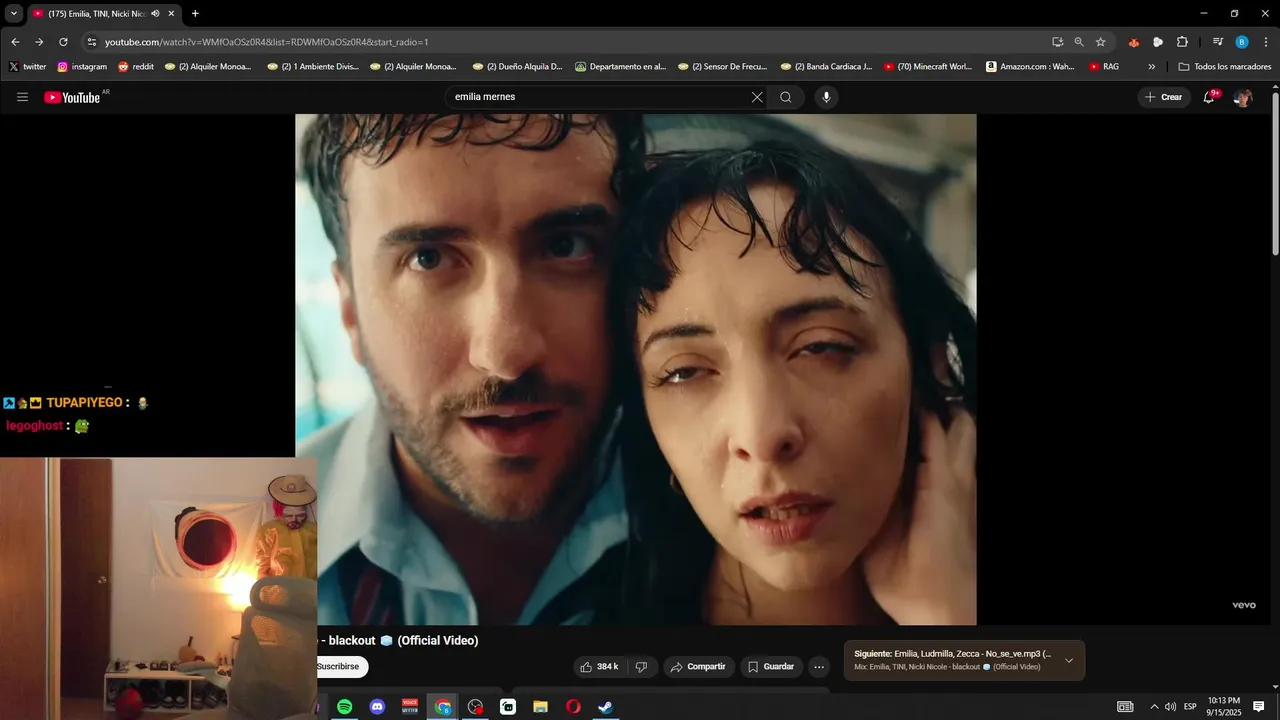Open Discord from the taskbar

point(377,707)
